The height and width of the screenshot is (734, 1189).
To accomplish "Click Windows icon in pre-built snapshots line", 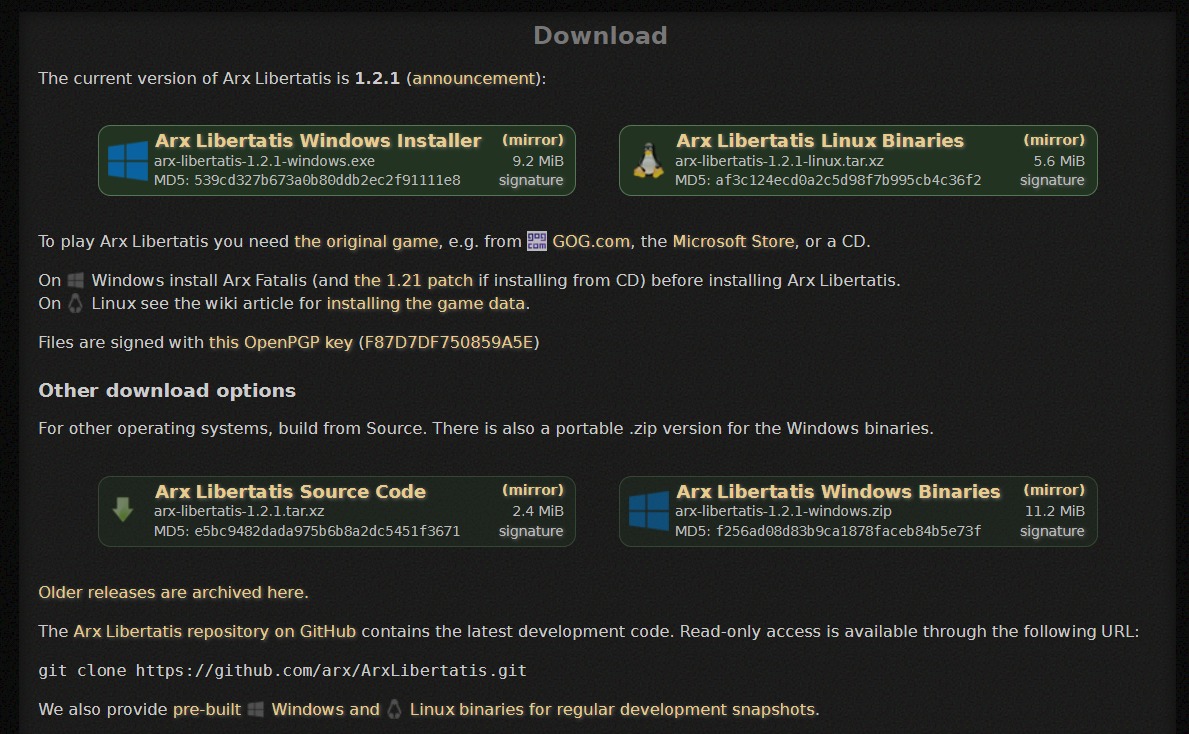I will click(x=256, y=709).
